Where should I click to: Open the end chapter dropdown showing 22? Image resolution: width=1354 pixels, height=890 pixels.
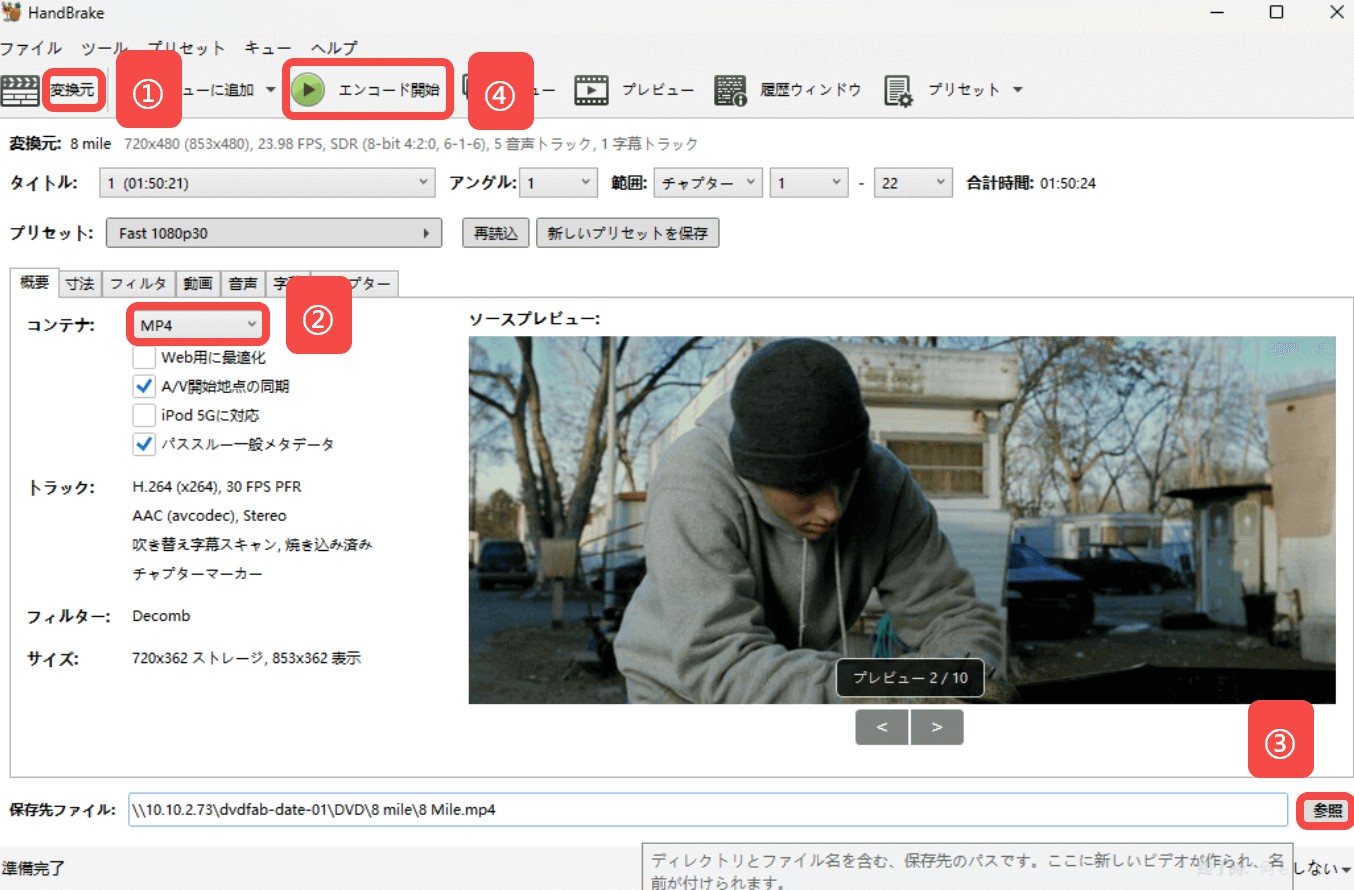coord(913,183)
